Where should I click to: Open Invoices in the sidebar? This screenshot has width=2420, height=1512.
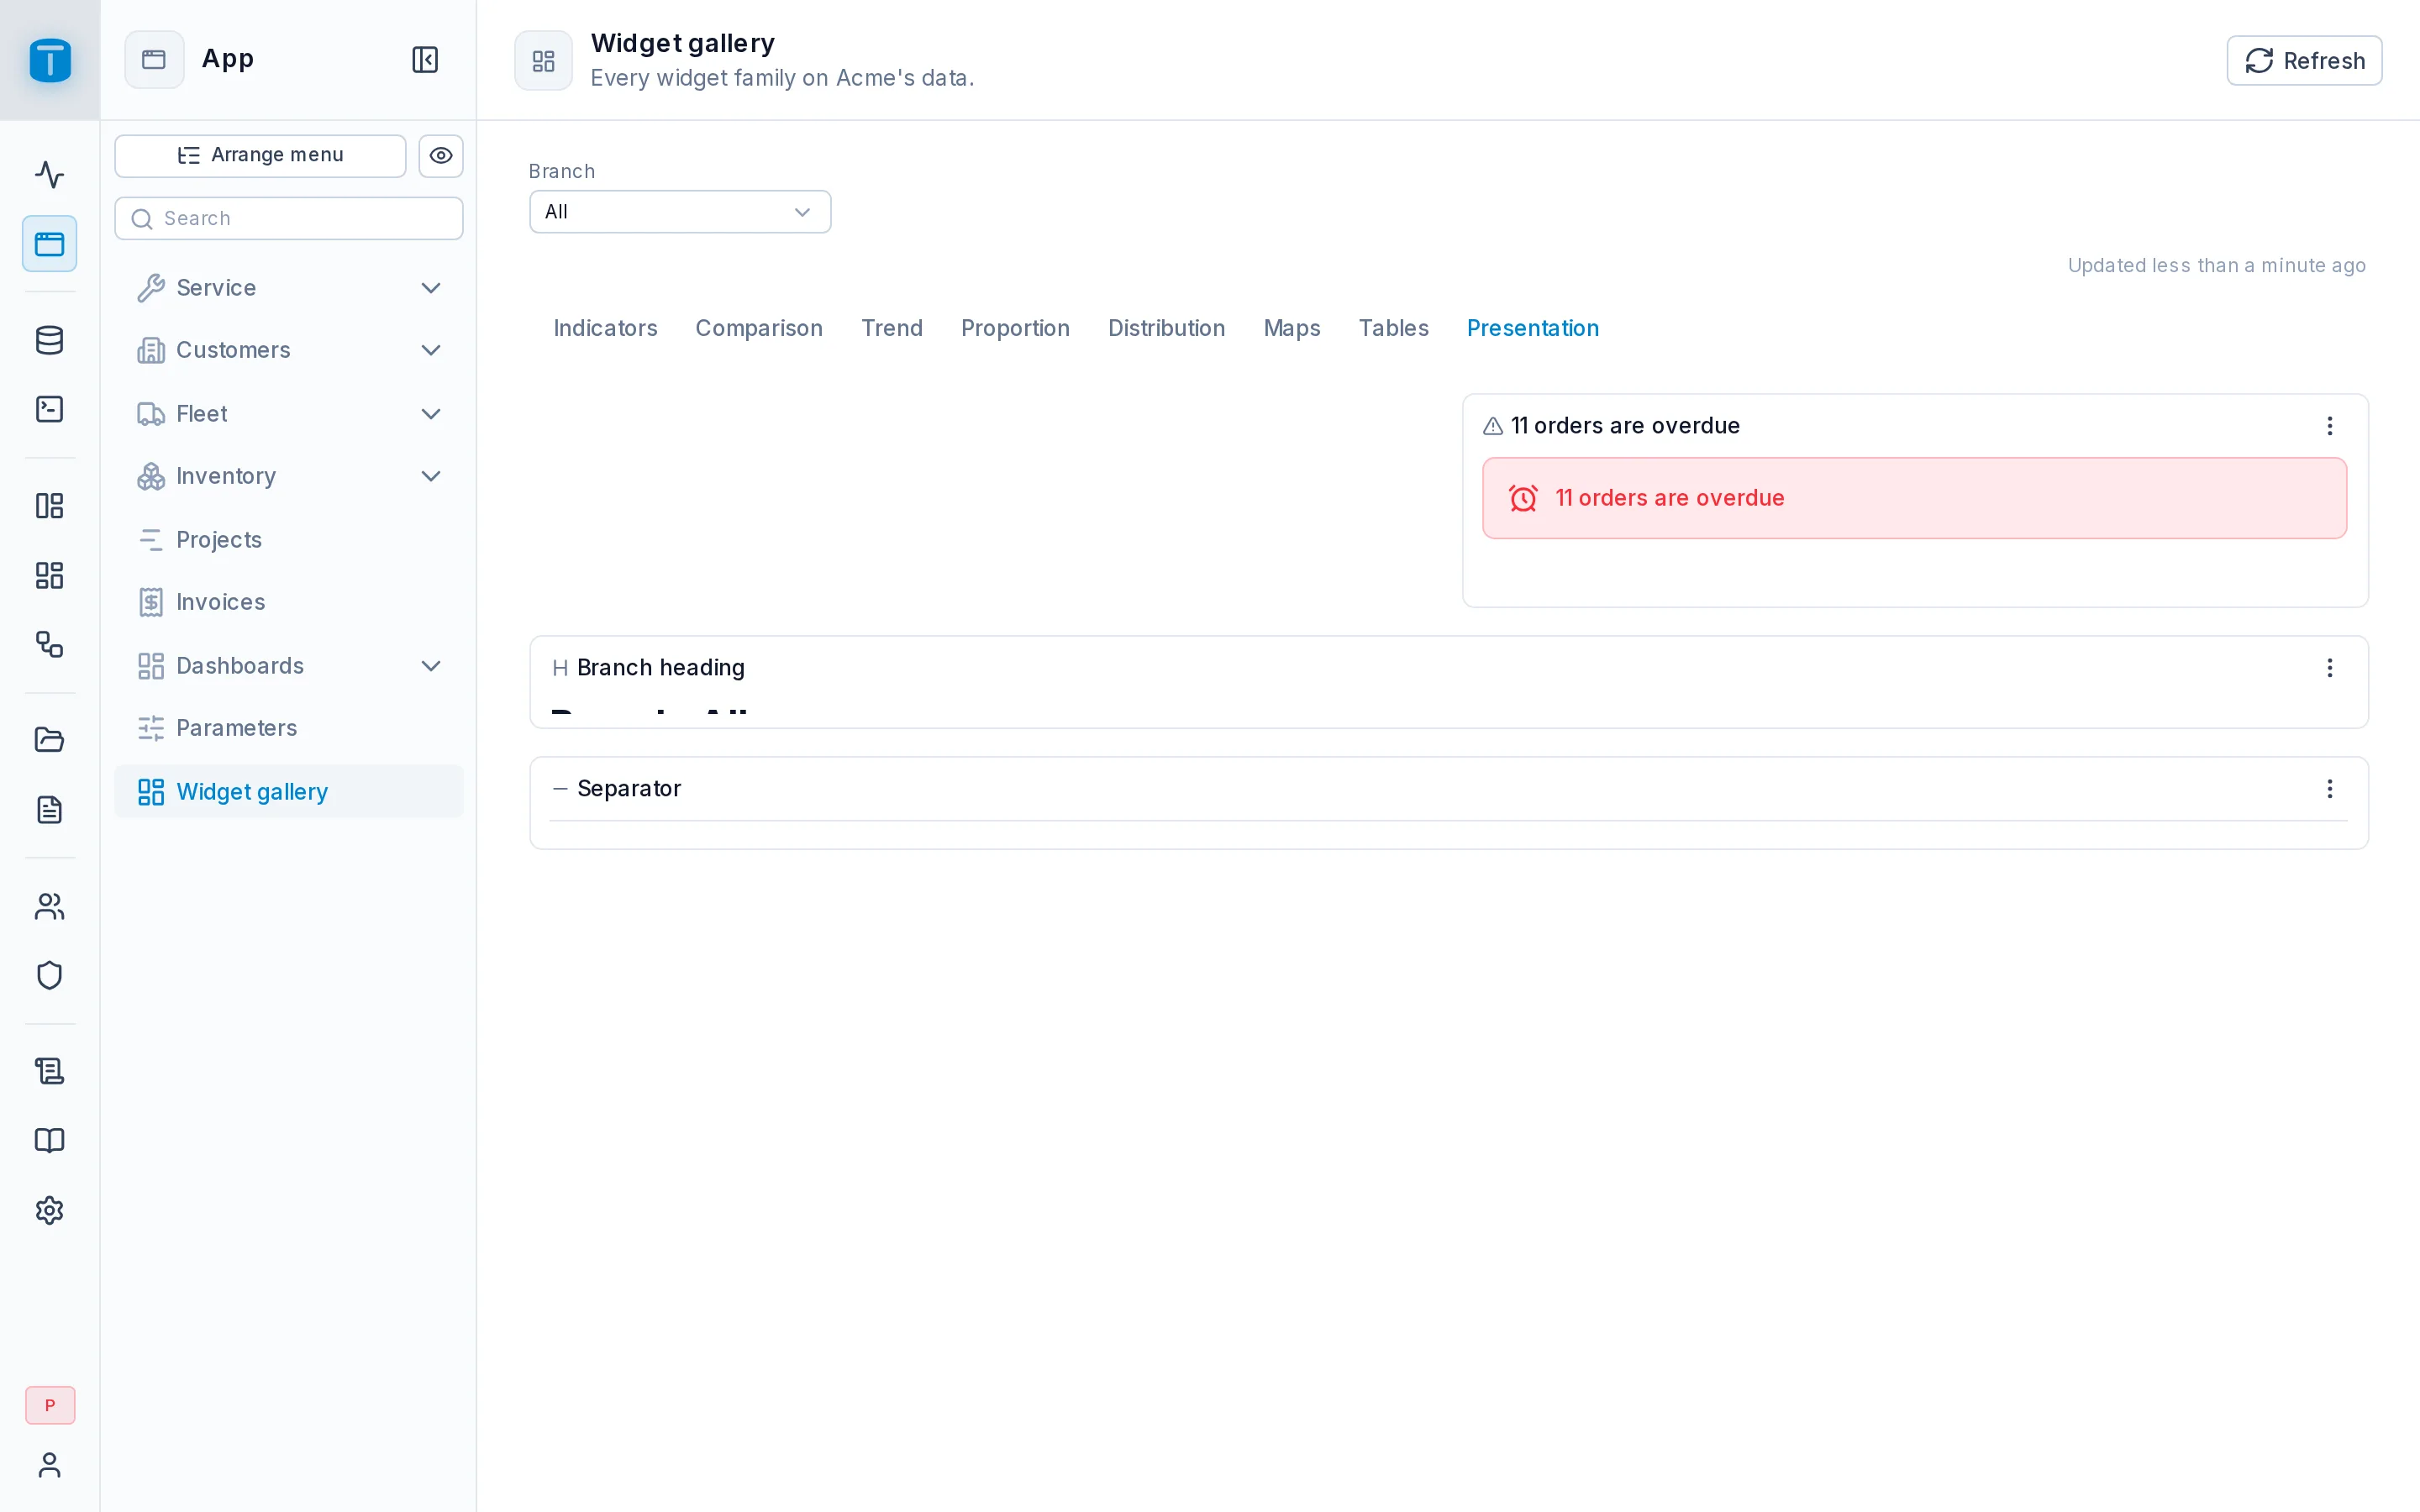click(289, 602)
